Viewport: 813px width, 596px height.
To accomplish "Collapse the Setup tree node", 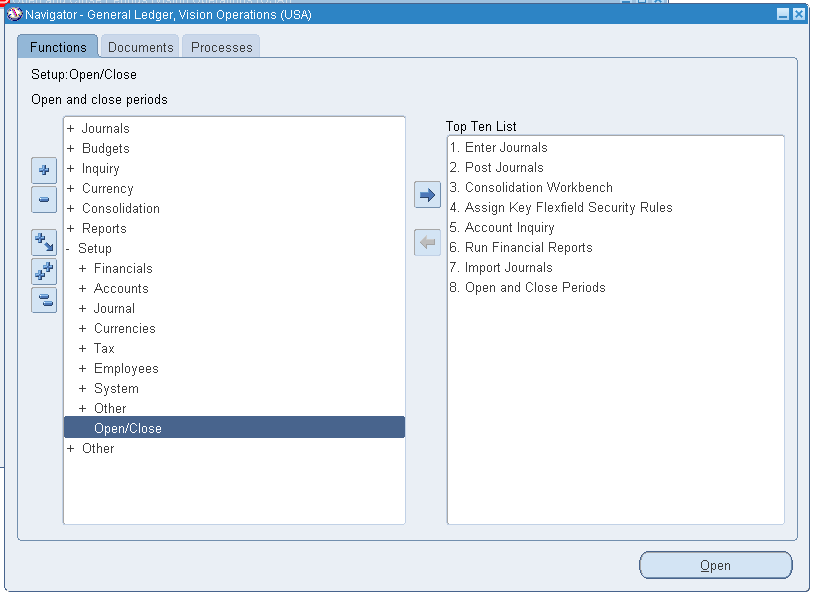I will 68,248.
